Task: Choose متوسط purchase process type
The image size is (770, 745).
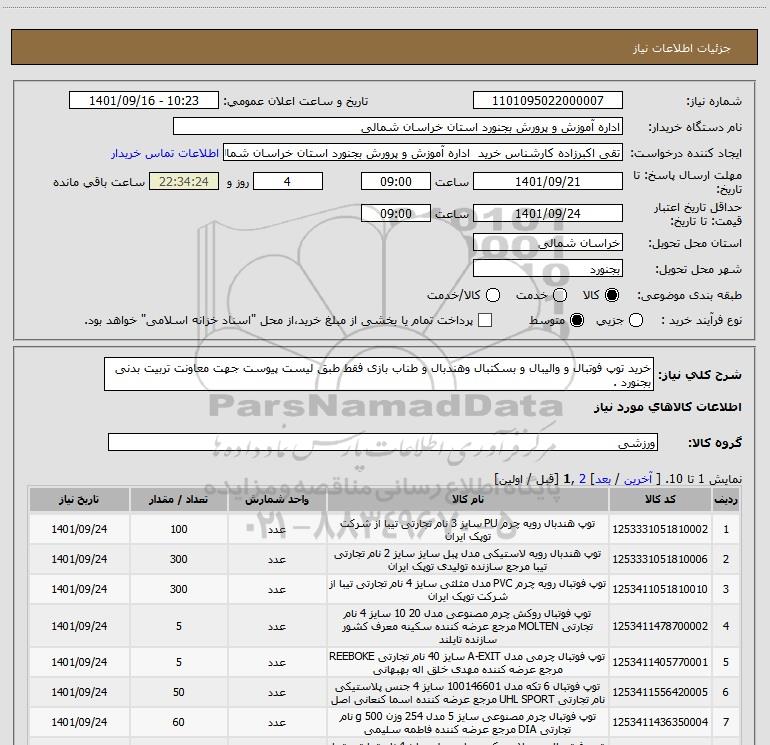Action: pyautogui.click(x=577, y=320)
